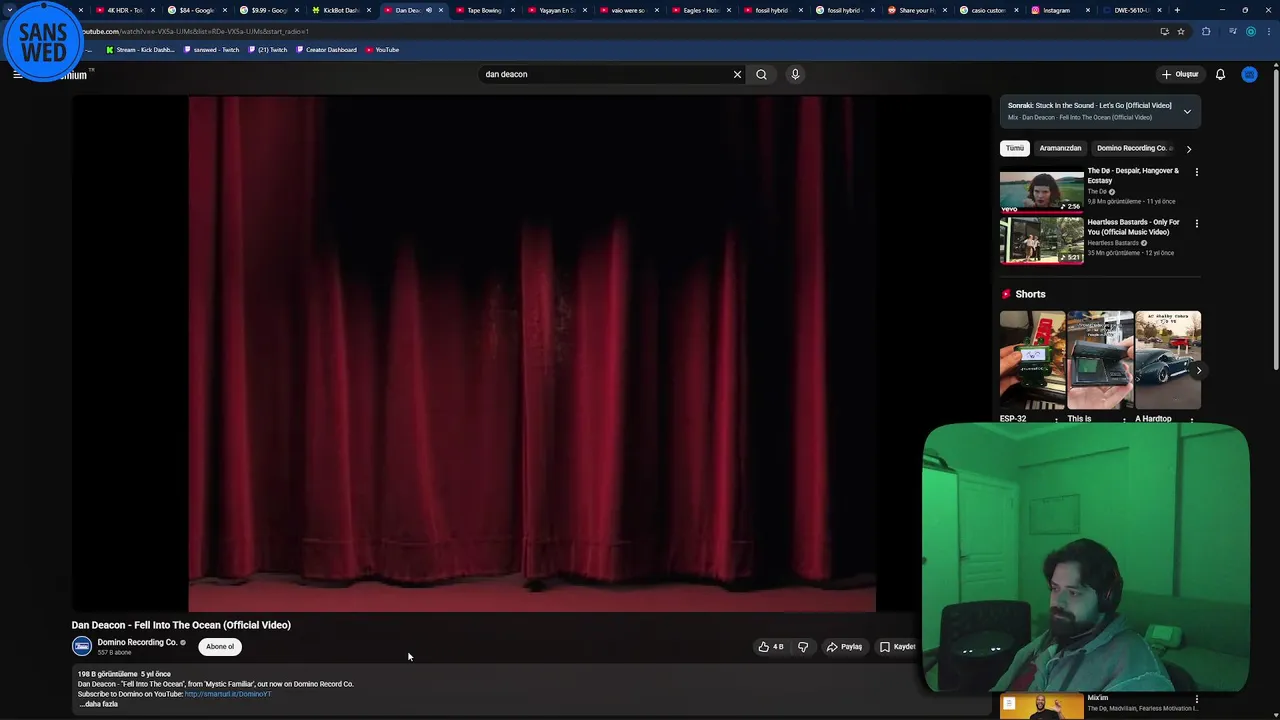Dislike the video with thumbs-down
This screenshot has height=720, width=1280.
pos(803,647)
